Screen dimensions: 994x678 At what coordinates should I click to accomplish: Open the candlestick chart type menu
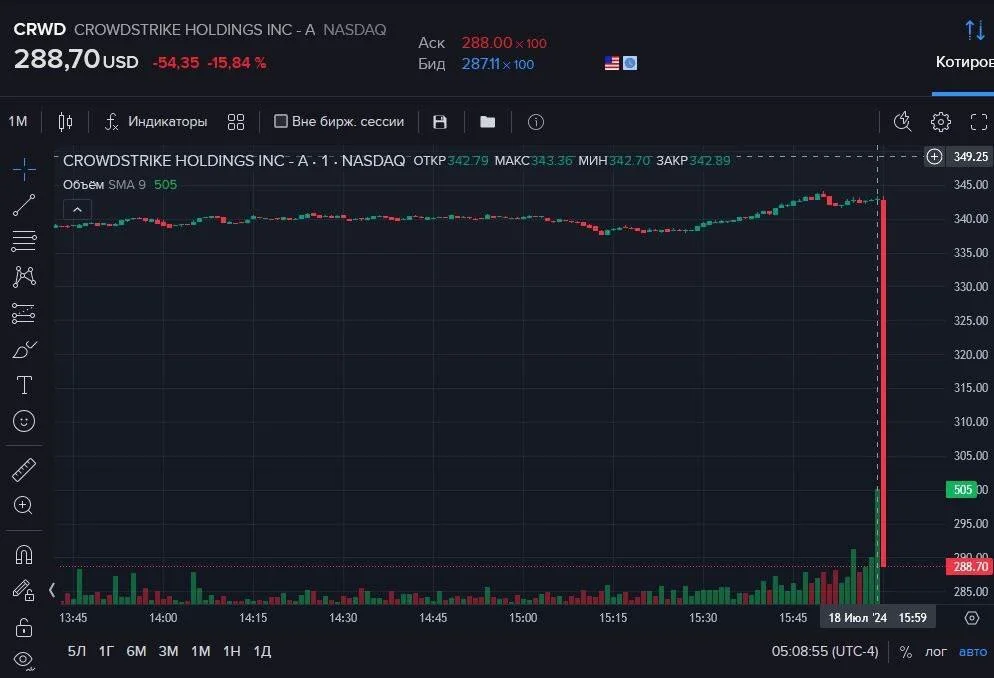click(x=65, y=122)
